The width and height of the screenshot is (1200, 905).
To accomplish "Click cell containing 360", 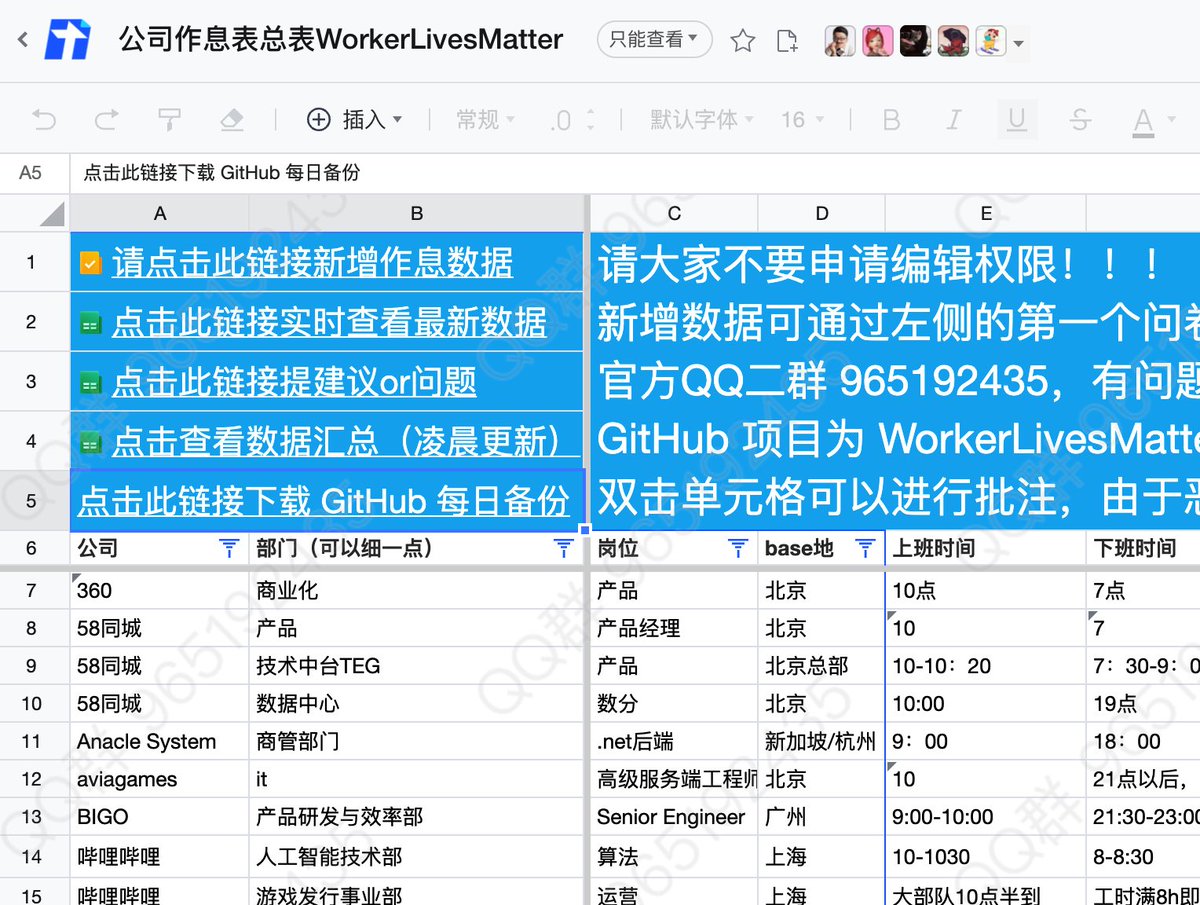I will (x=160, y=590).
